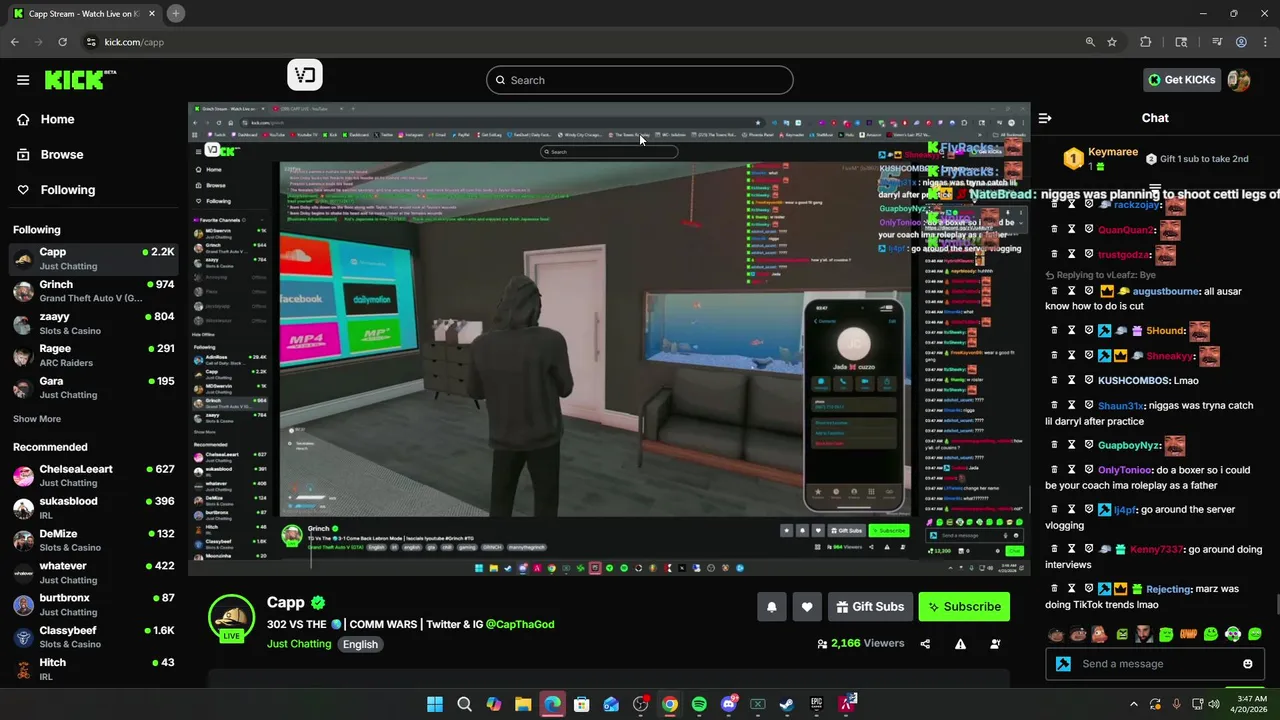Click the report warning triangle icon

coord(960,644)
